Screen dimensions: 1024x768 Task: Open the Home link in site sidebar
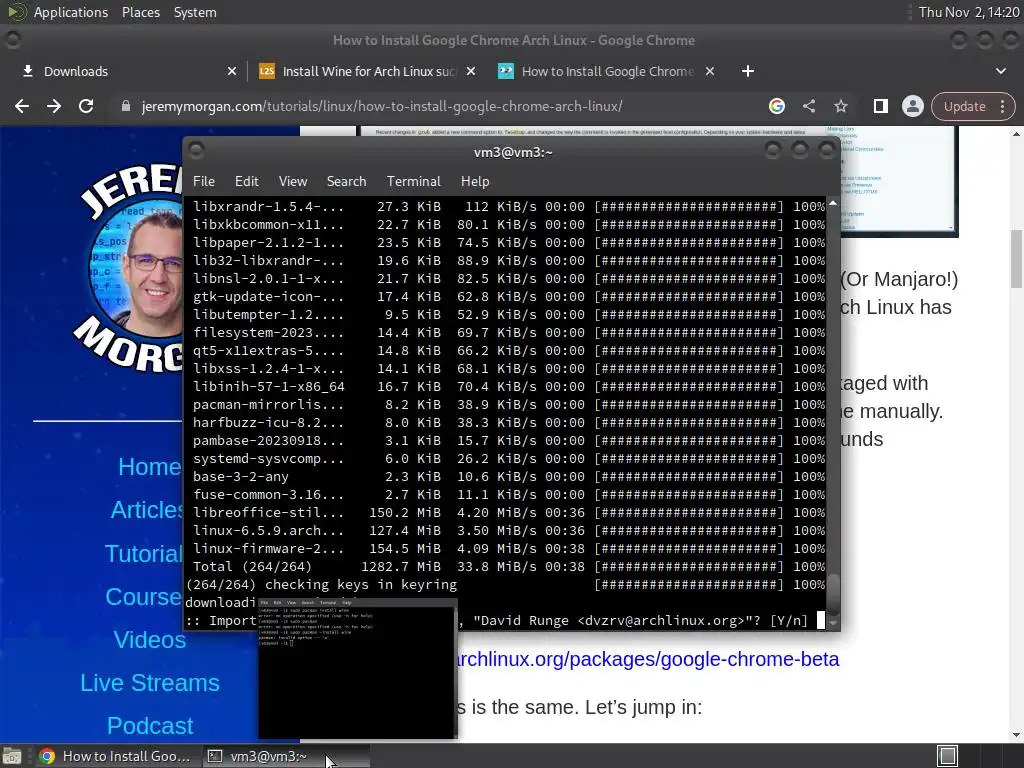click(150, 467)
